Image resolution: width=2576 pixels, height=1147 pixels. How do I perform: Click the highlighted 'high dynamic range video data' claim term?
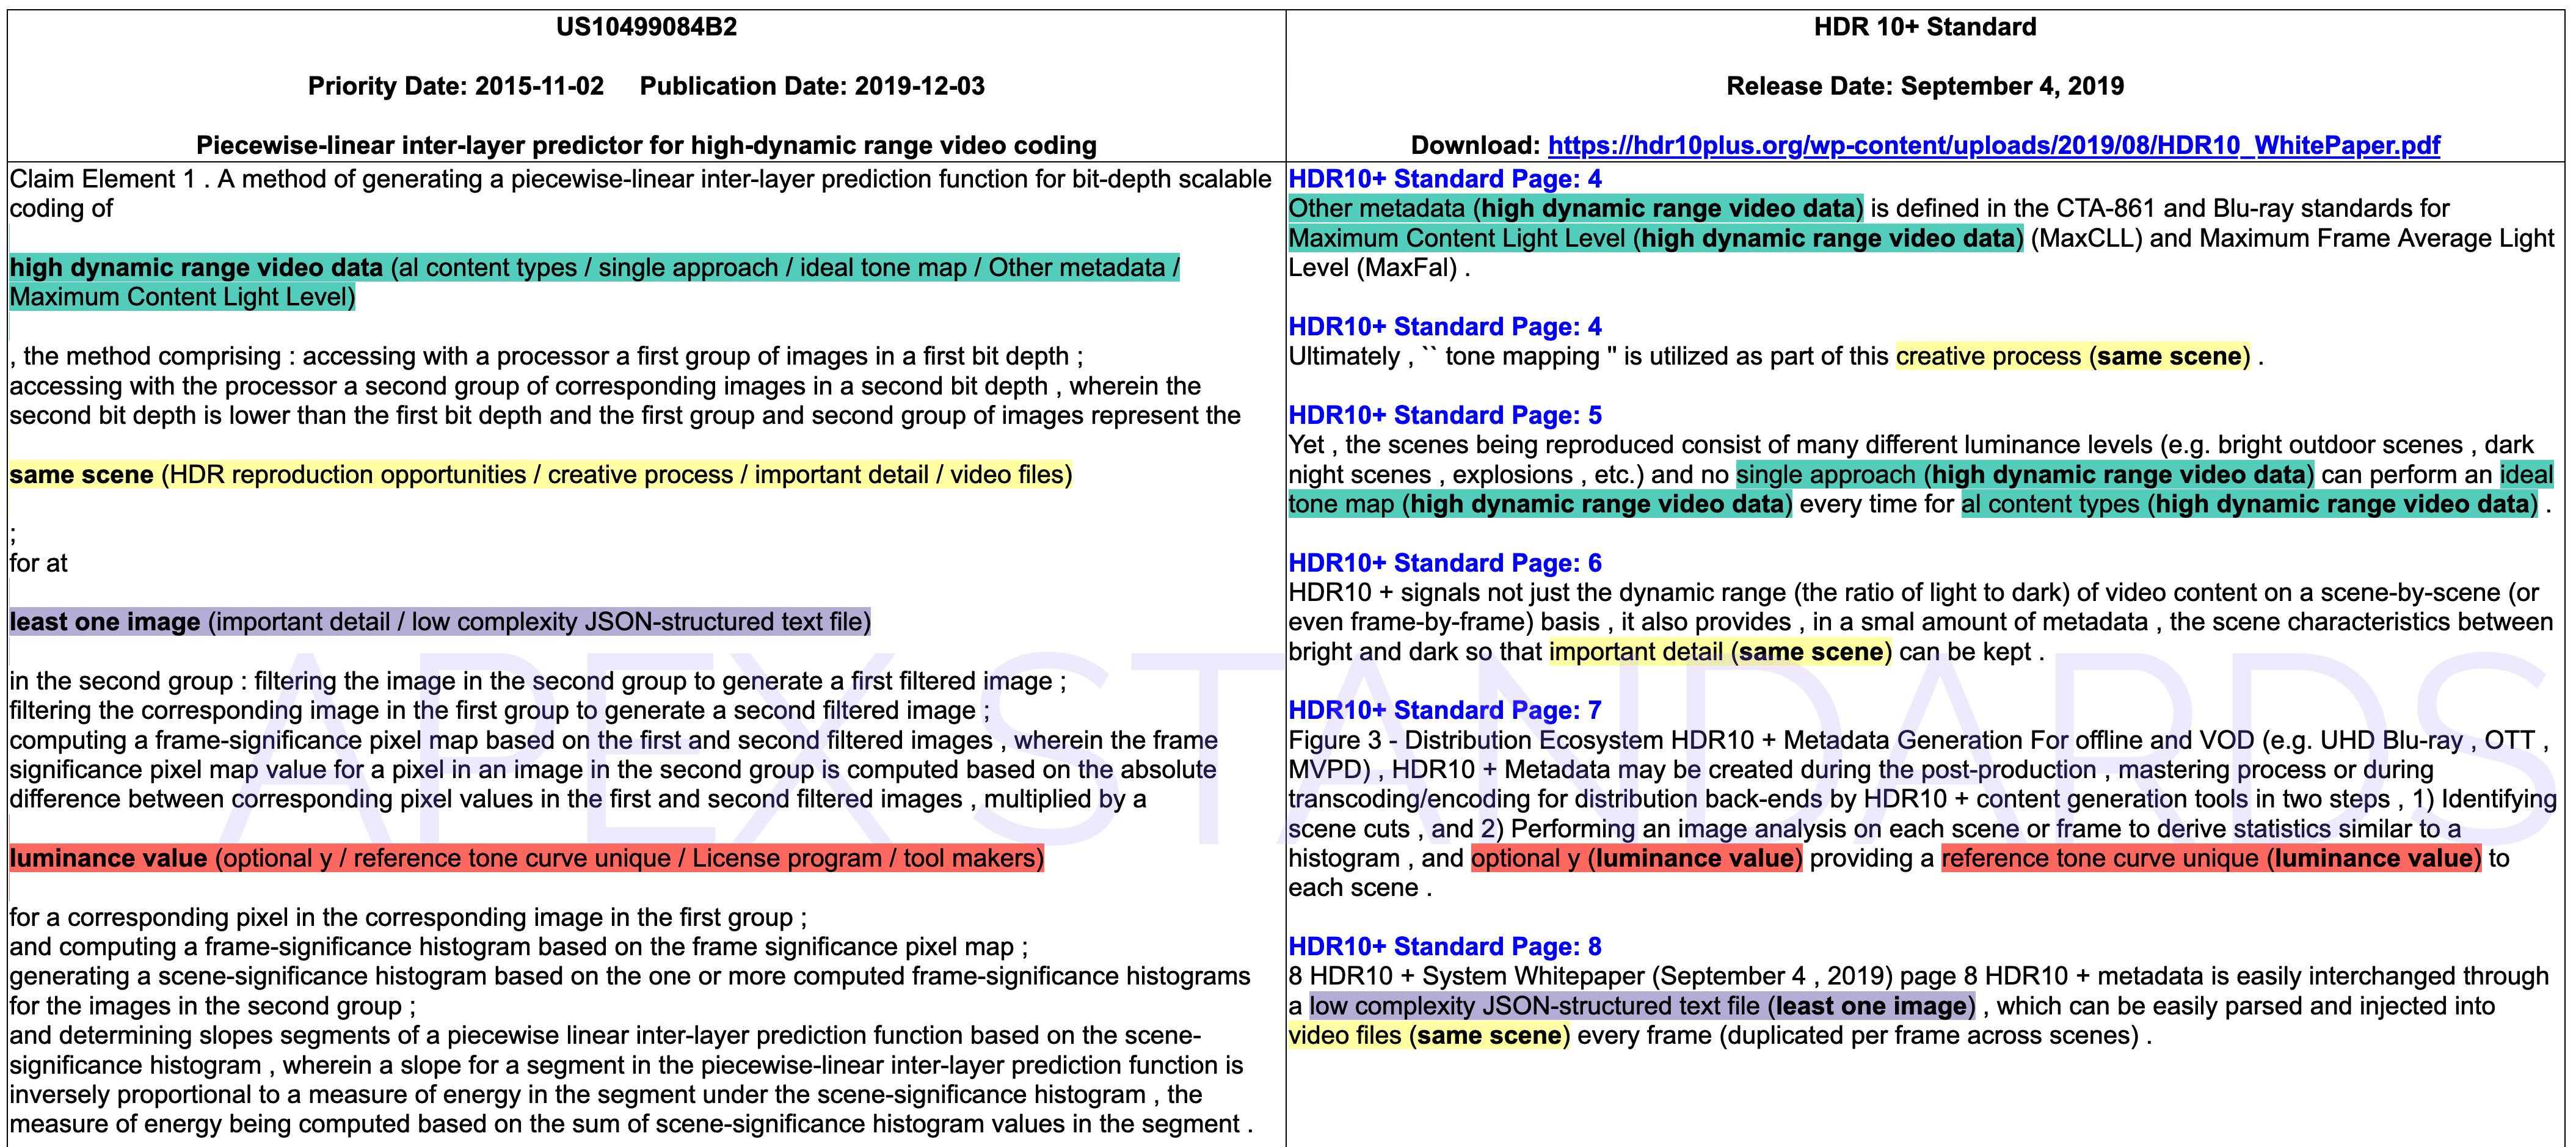196,268
